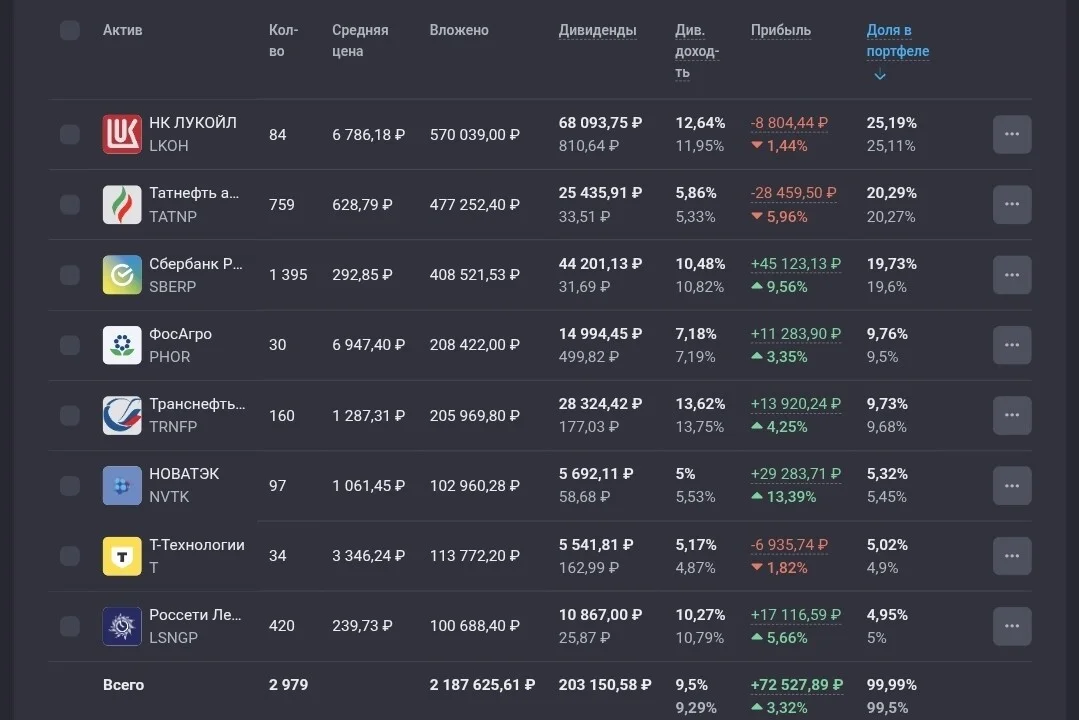Image resolution: width=1079 pixels, height=720 pixels.
Task: Click the NOVATEK logo icon
Action: (x=122, y=485)
